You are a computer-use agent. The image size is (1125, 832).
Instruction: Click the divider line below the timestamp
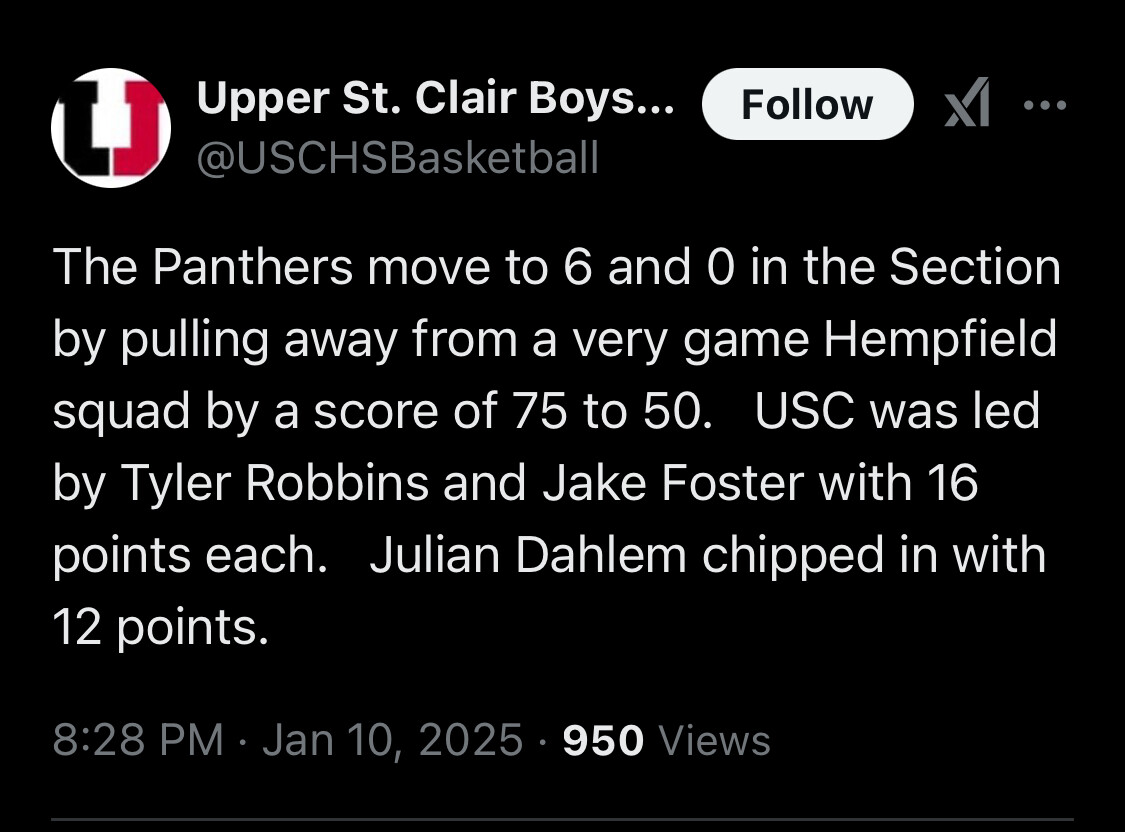[x=562, y=818]
